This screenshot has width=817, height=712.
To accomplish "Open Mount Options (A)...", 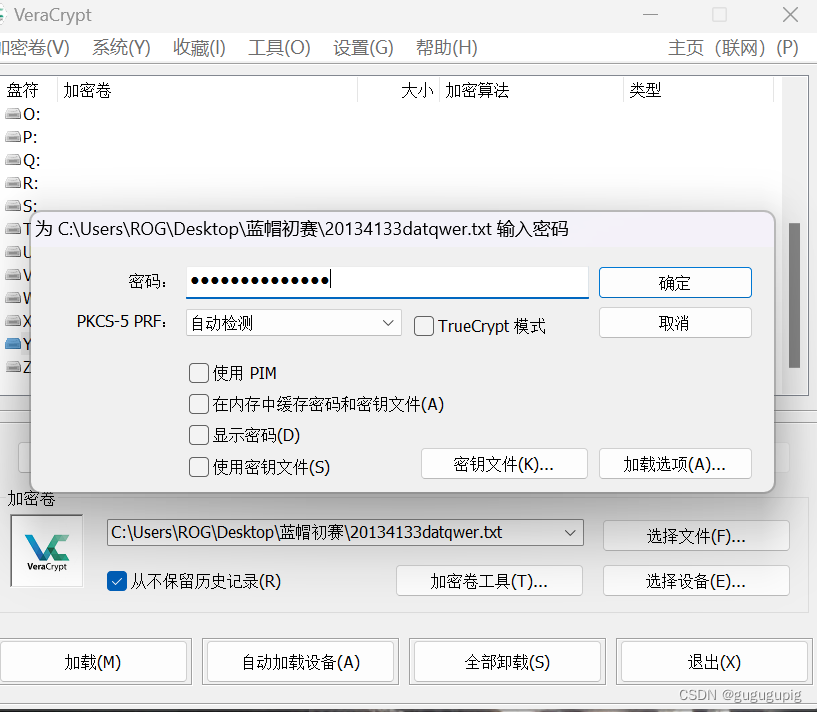I will click(675, 463).
